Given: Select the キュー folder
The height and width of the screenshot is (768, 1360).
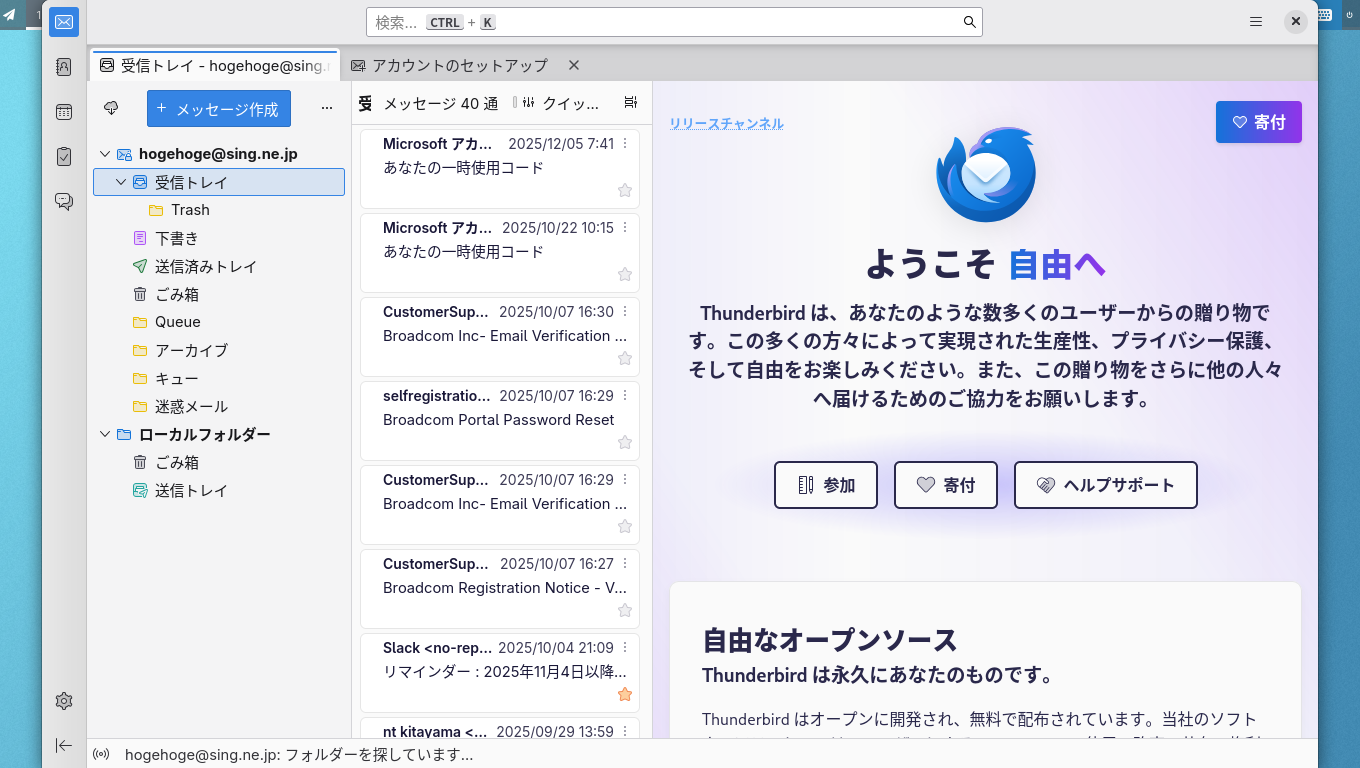Looking at the screenshot, I should (219, 378).
